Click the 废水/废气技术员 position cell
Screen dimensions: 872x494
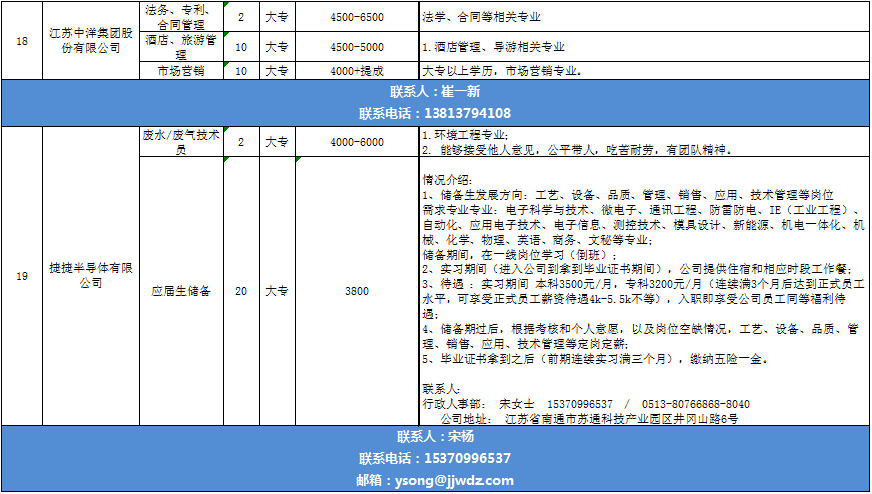(x=180, y=142)
